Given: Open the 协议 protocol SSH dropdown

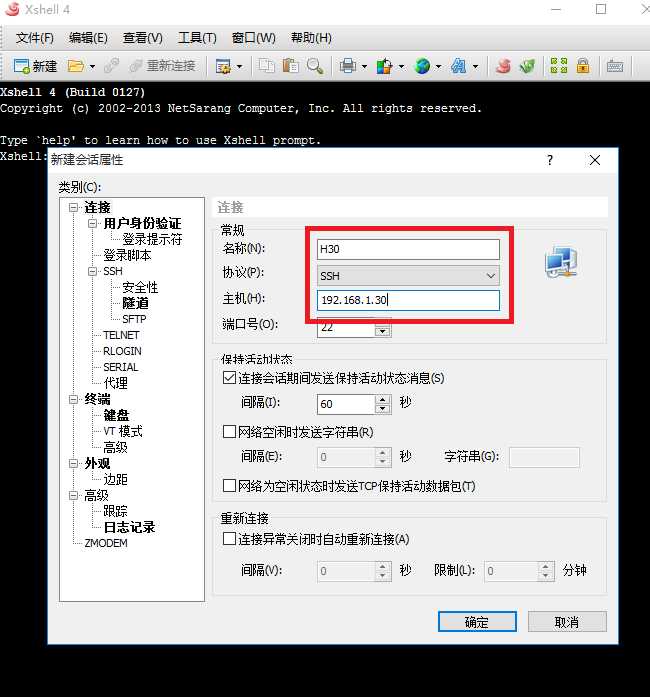Looking at the screenshot, I should point(408,276).
